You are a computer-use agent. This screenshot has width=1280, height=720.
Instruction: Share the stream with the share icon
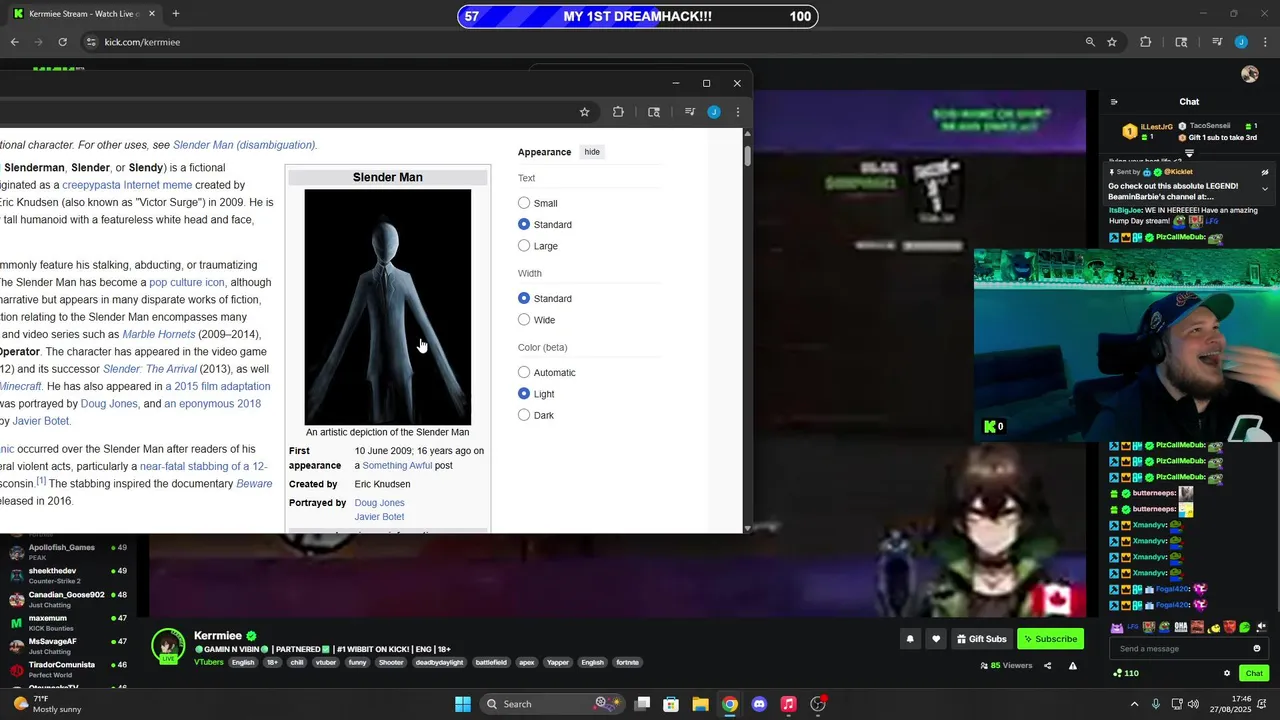[x=1048, y=666]
